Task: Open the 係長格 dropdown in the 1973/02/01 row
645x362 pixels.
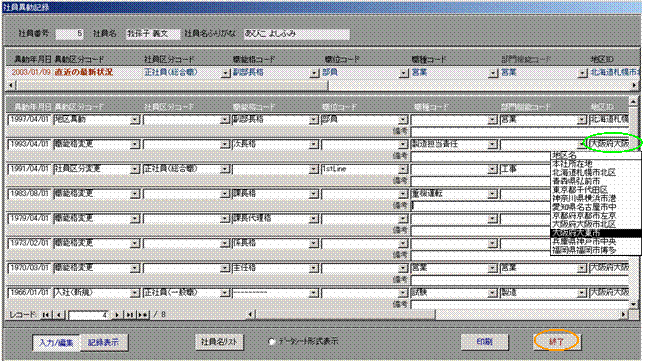Action: pos(314,243)
